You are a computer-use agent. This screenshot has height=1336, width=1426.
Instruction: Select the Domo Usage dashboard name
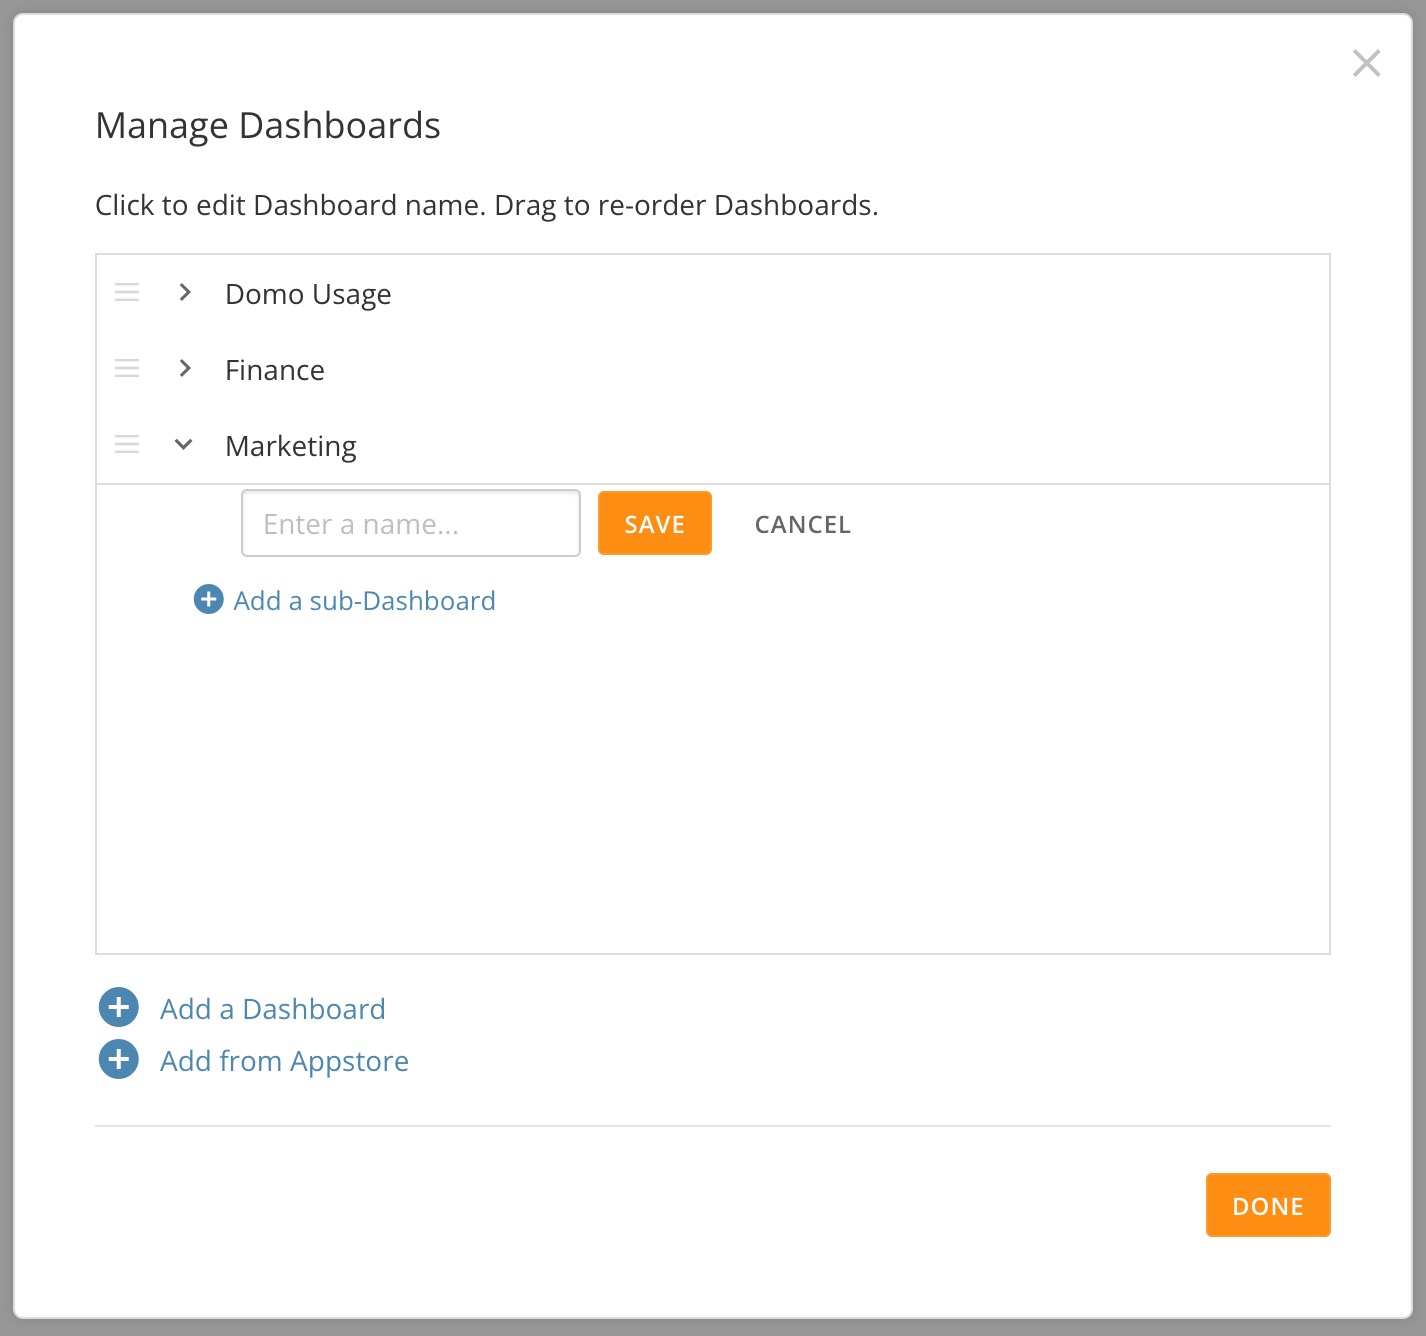coord(307,293)
